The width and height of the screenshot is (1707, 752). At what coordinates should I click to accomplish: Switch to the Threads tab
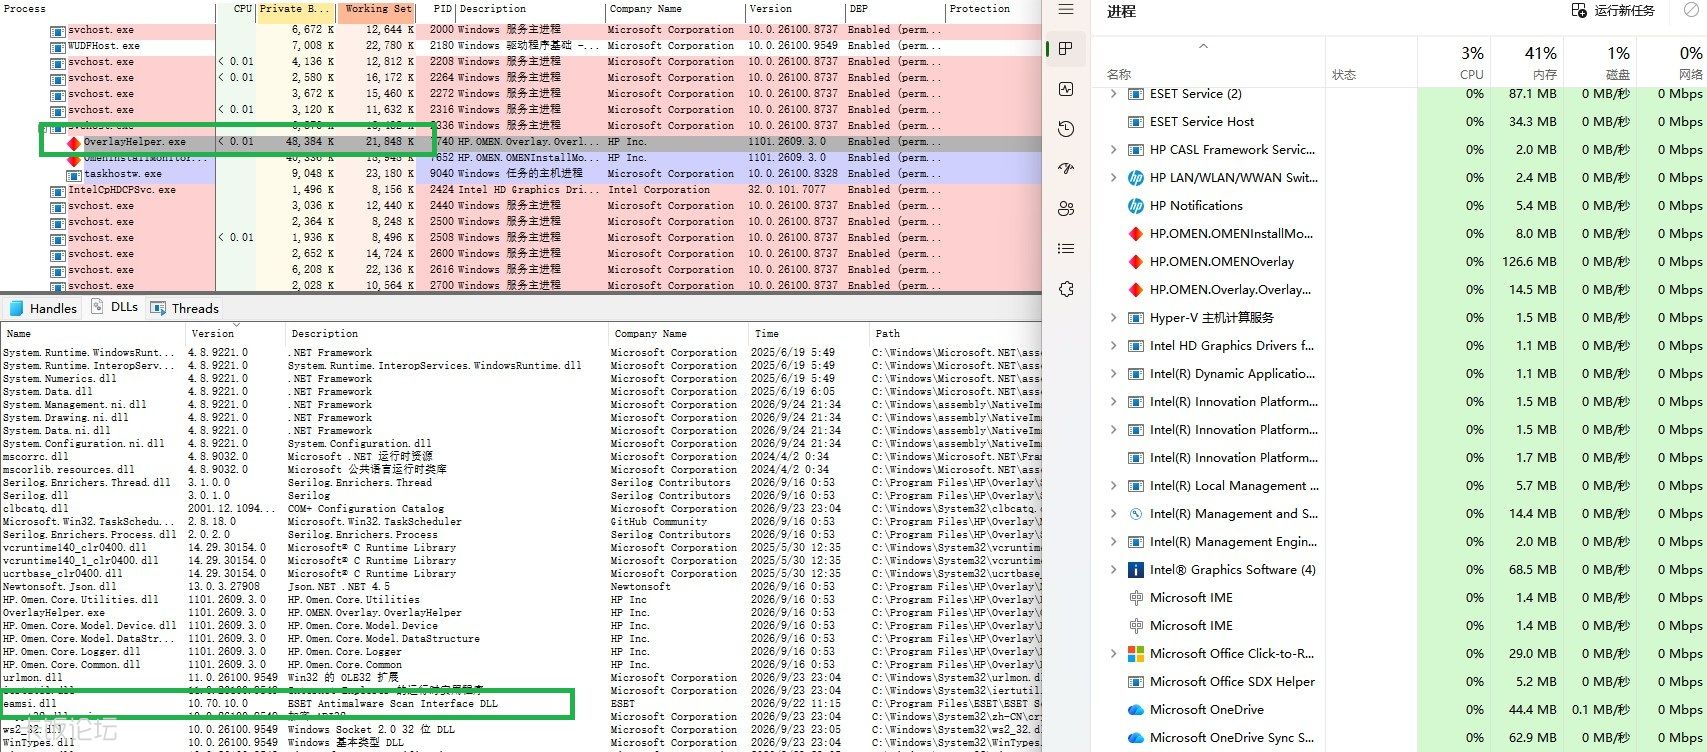tap(185, 308)
